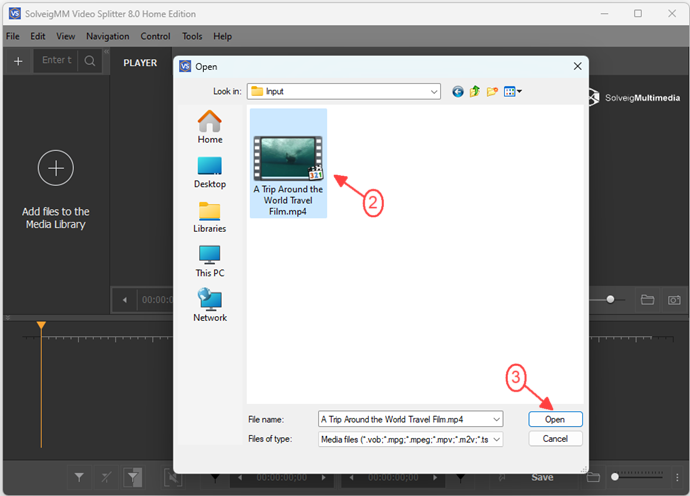Click the highlighted funnel icon in the bottom toolbar
The image size is (690, 496).
tap(133, 477)
